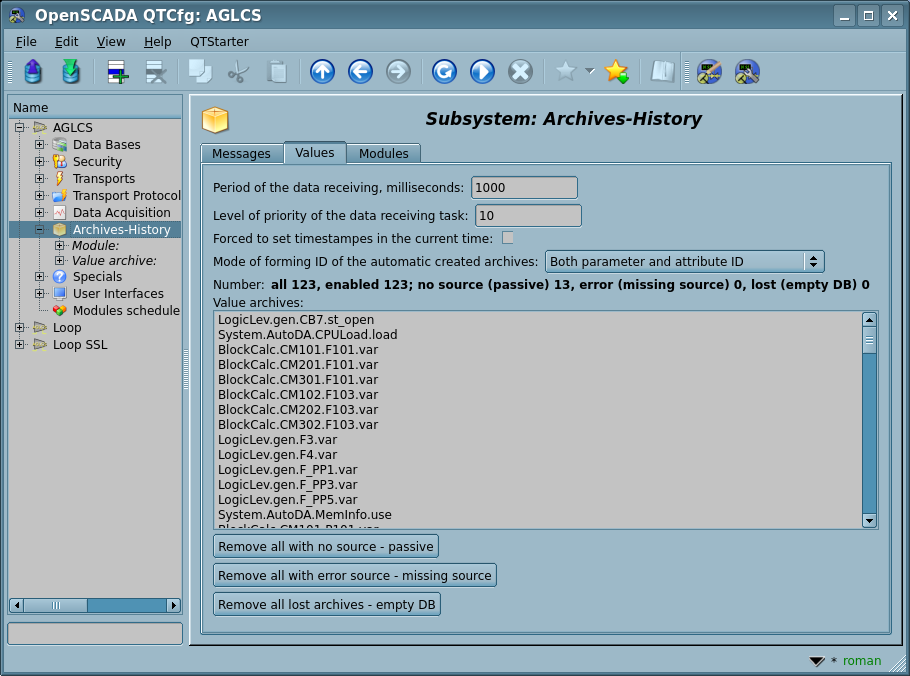Click the value archives scroll down arrow
This screenshot has width=910, height=676.
click(869, 520)
